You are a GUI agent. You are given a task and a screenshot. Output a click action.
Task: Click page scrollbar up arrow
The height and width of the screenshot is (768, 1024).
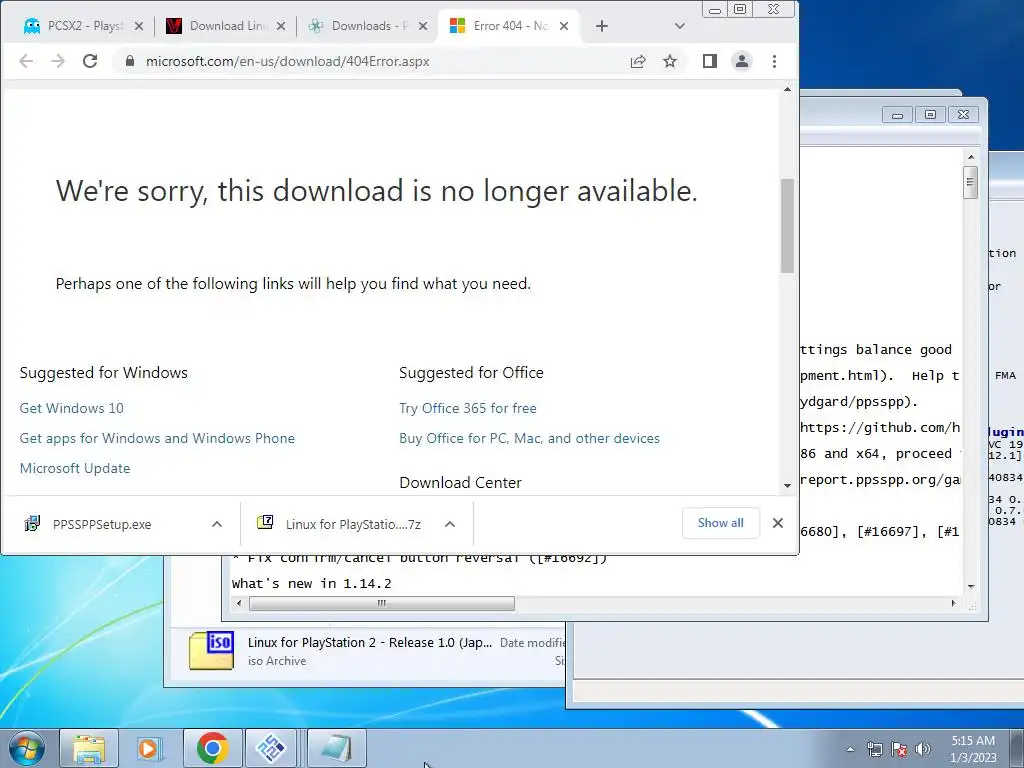click(788, 89)
